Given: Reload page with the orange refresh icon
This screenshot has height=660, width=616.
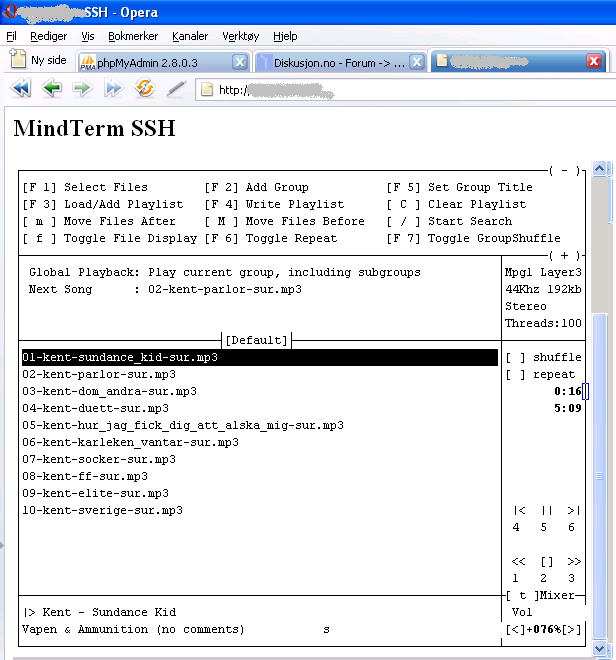Looking at the screenshot, I should (x=145, y=88).
